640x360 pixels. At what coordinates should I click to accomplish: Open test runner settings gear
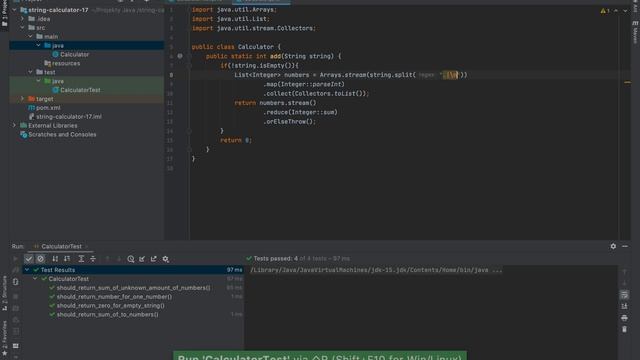click(x=166, y=259)
